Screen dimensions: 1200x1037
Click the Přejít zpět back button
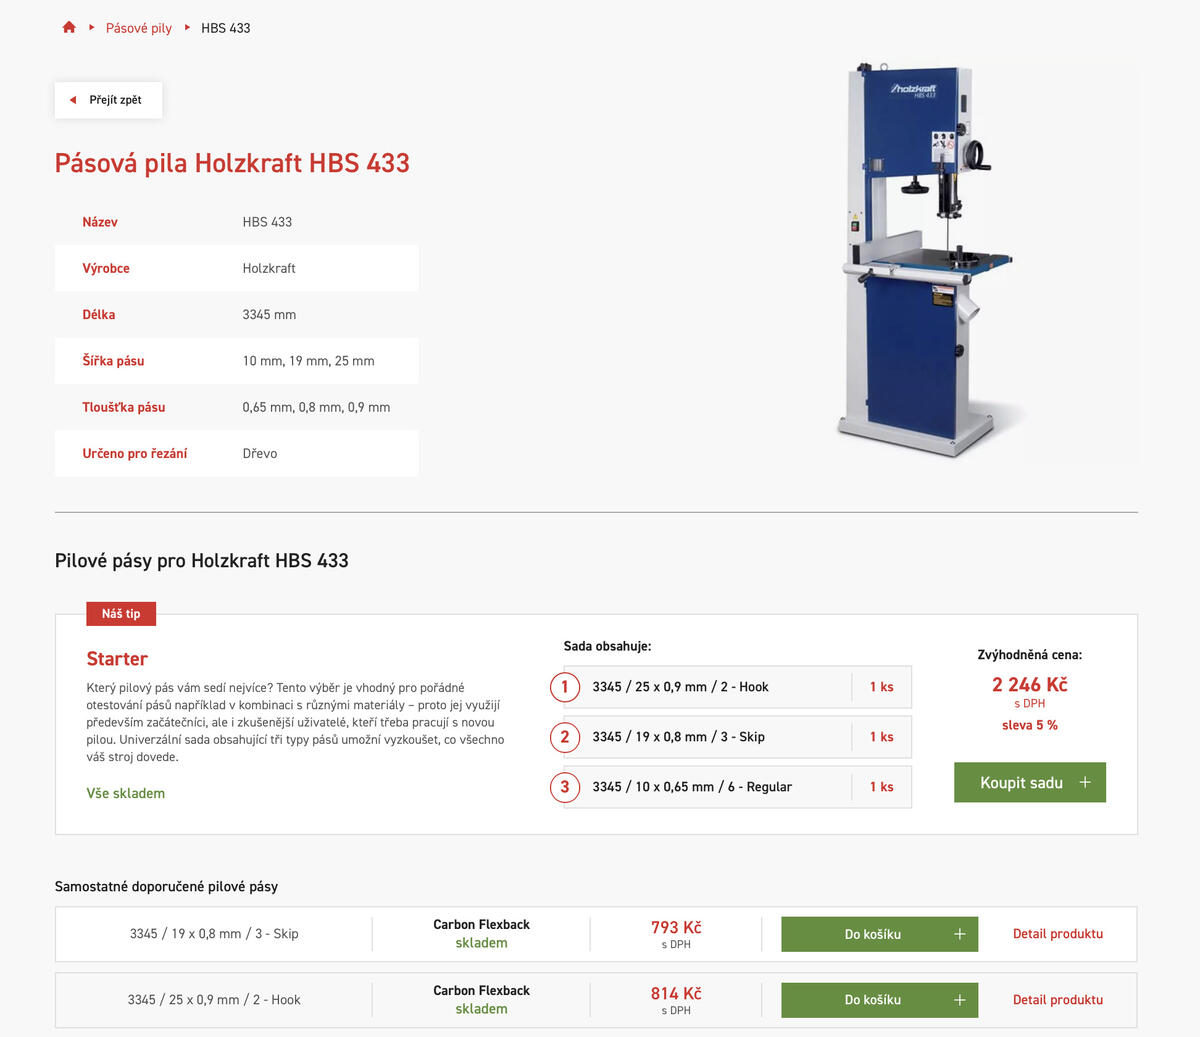109,100
